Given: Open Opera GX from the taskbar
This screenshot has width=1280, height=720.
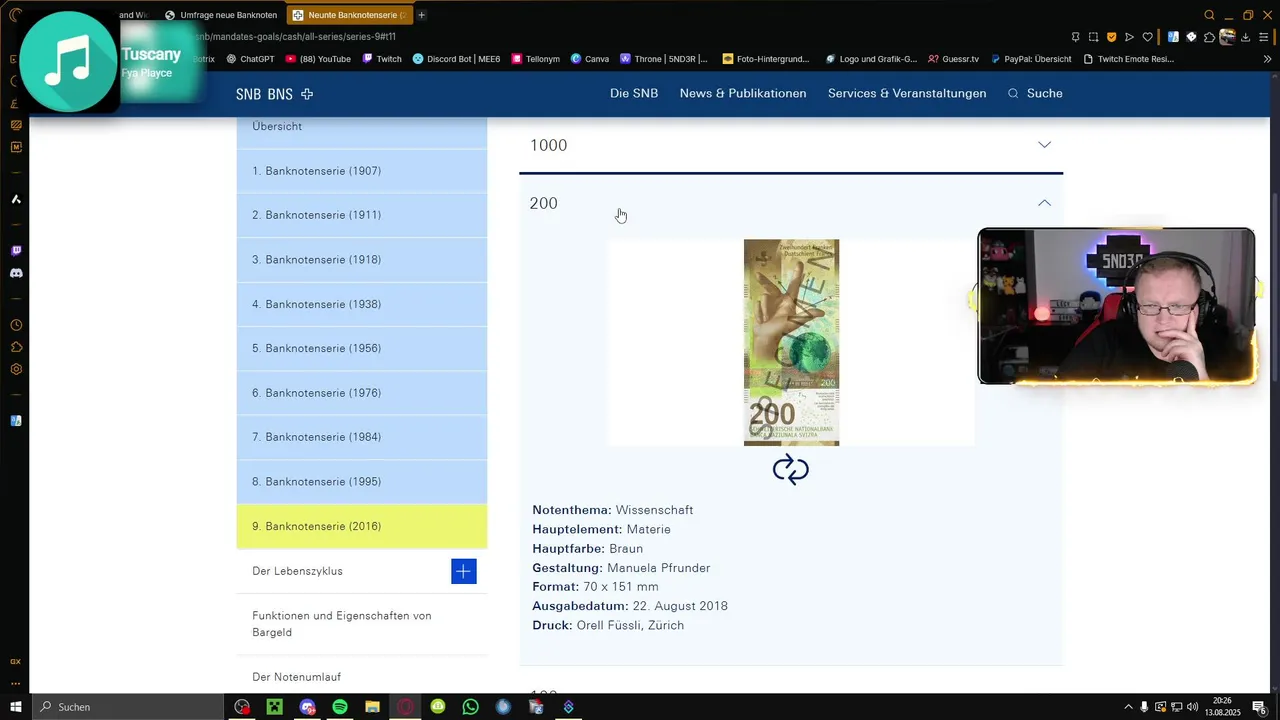Looking at the screenshot, I should (x=405, y=707).
